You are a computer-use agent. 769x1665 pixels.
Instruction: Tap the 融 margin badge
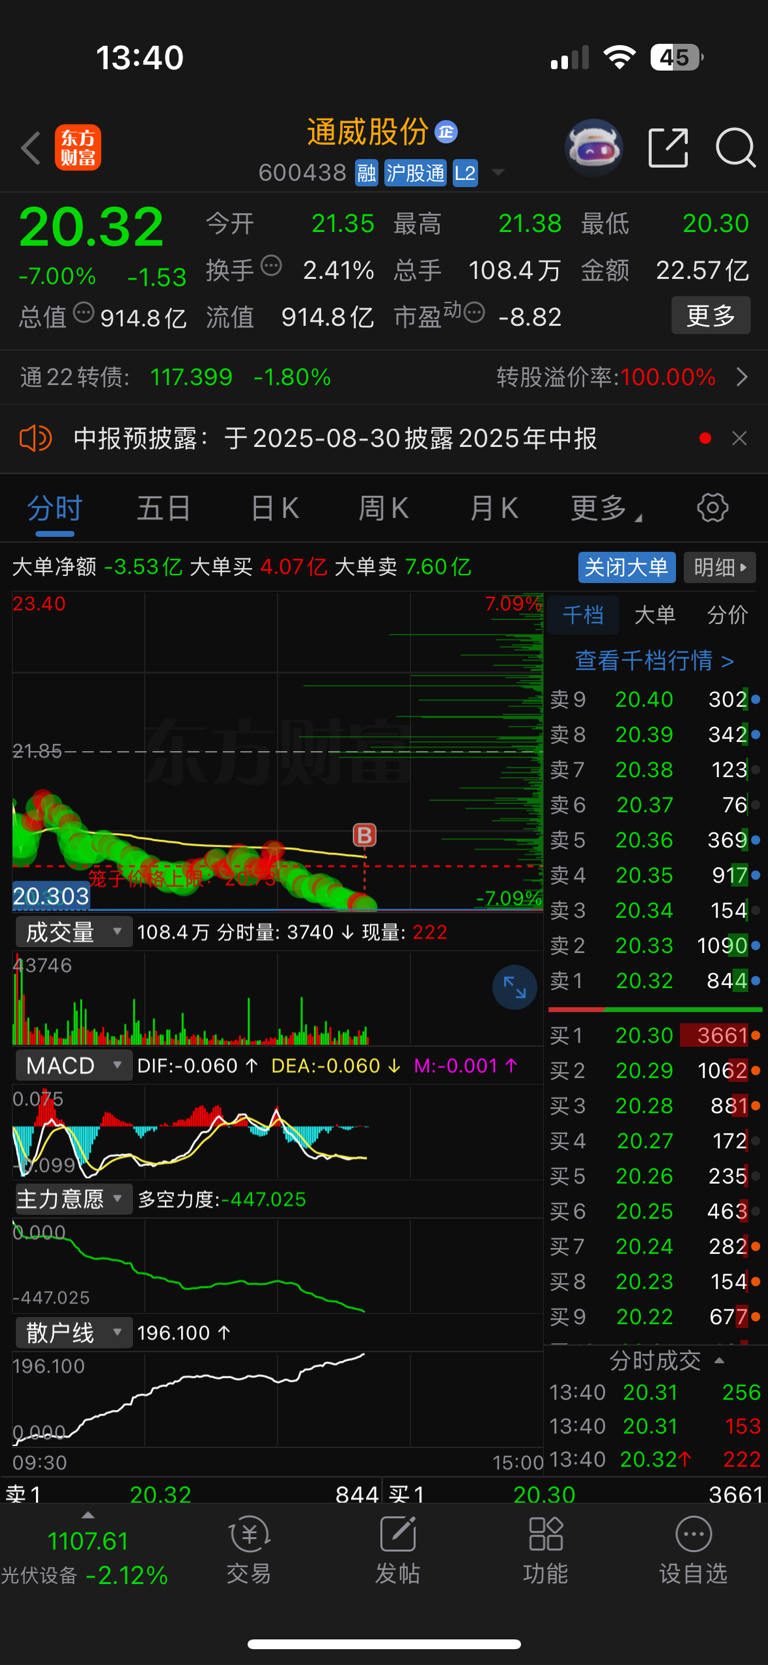(x=367, y=173)
